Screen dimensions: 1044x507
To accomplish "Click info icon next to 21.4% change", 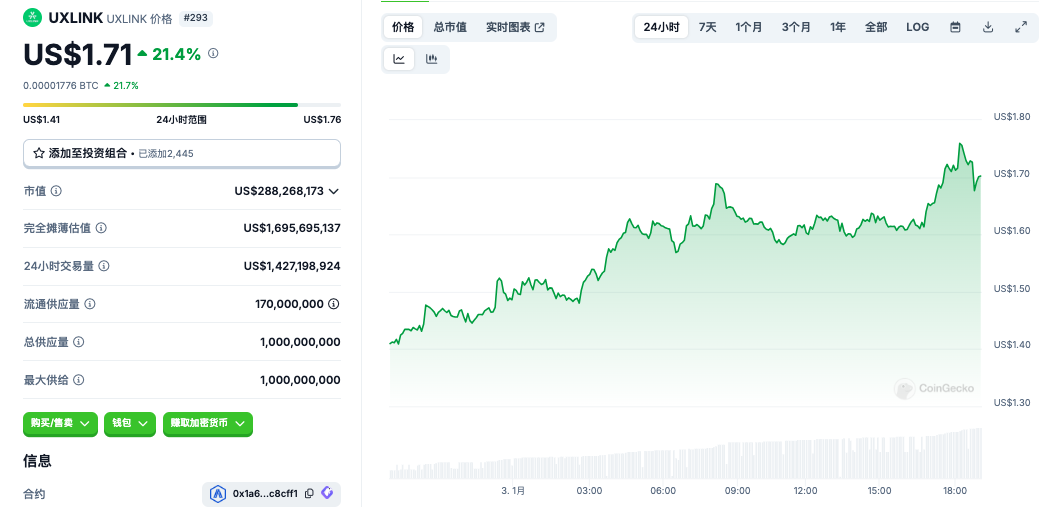I will pyautogui.click(x=213, y=53).
